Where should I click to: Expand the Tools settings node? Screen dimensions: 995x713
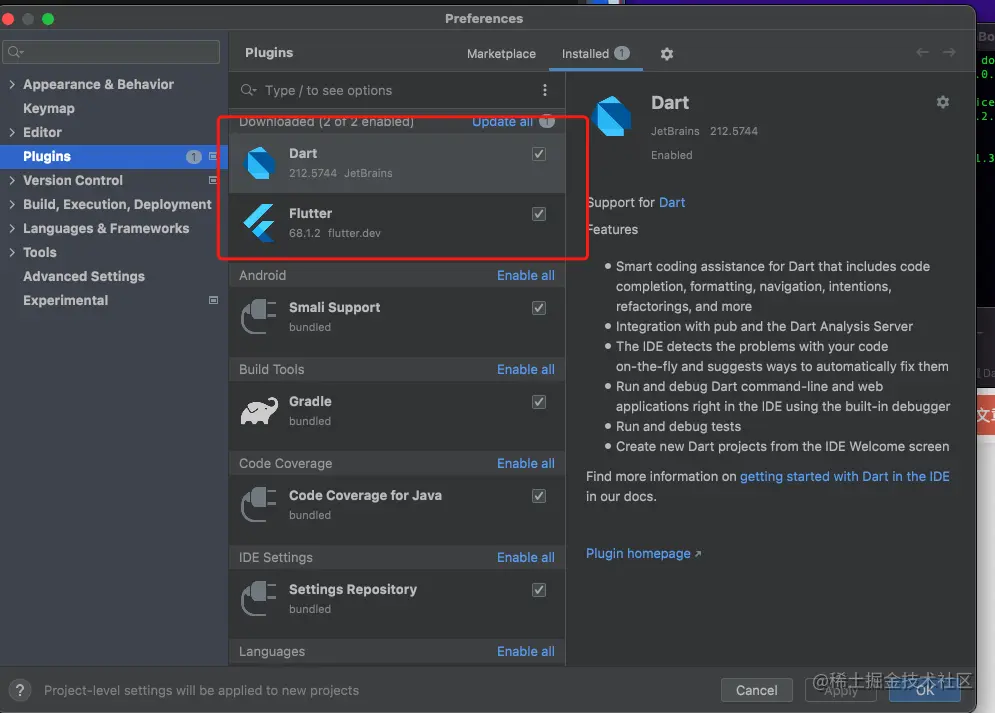point(12,252)
